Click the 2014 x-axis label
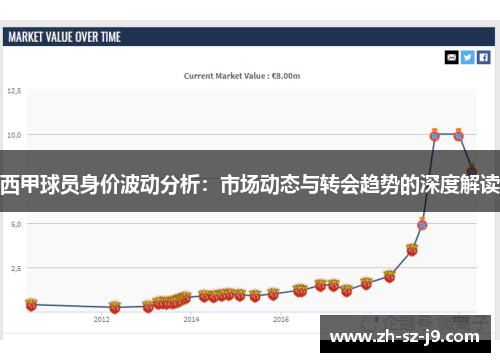The image size is (500, 362). pos(191,319)
